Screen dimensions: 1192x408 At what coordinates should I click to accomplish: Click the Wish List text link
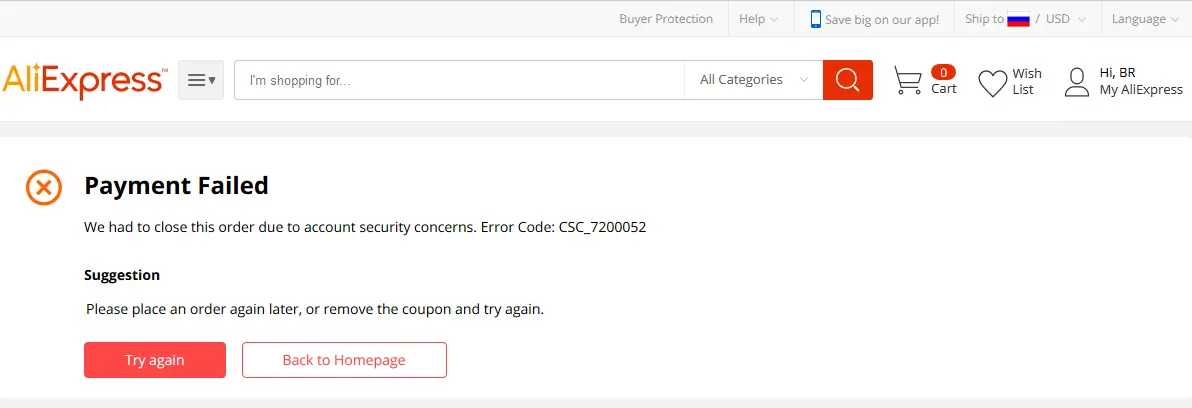pyautogui.click(x=1026, y=81)
